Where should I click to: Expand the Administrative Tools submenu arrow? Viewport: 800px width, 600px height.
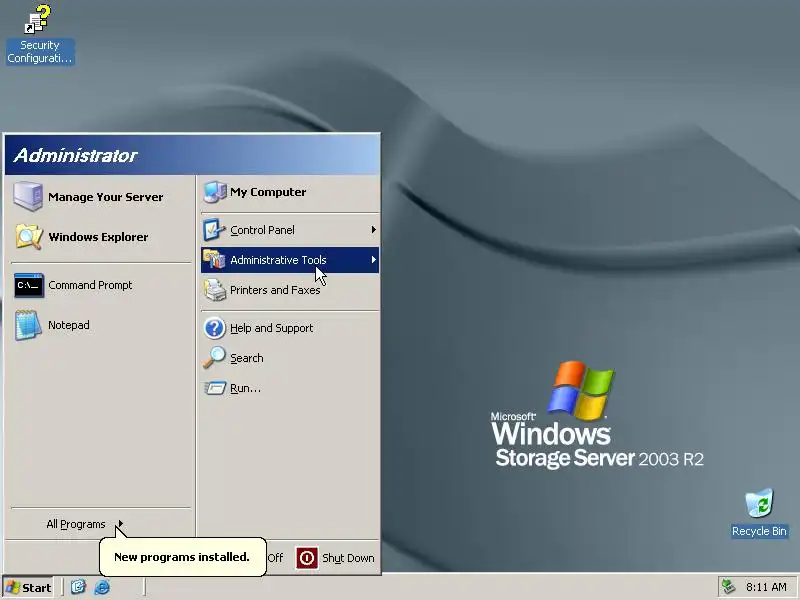pos(374,260)
